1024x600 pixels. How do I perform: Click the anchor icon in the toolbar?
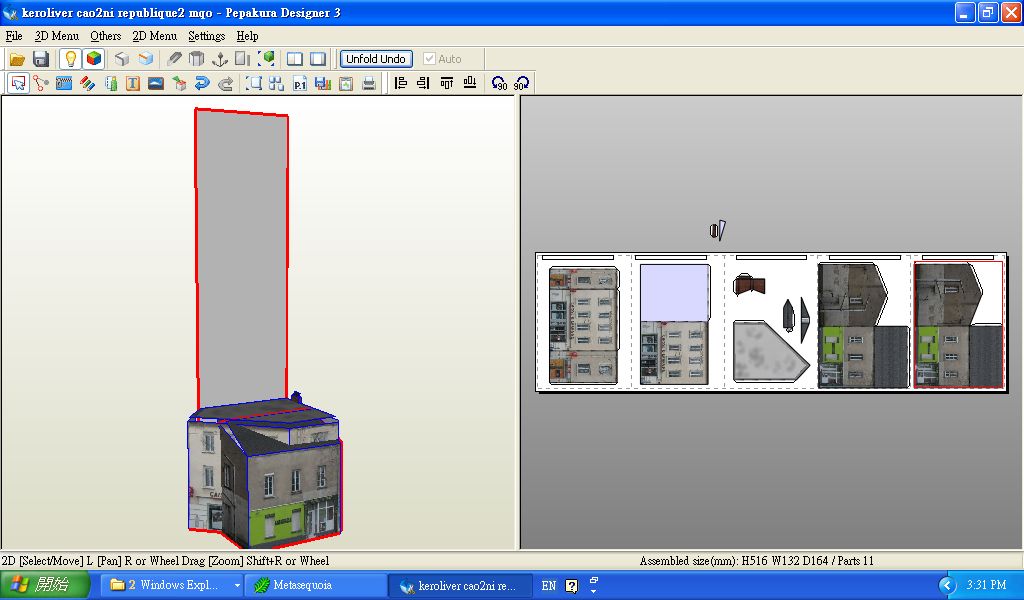(x=218, y=59)
